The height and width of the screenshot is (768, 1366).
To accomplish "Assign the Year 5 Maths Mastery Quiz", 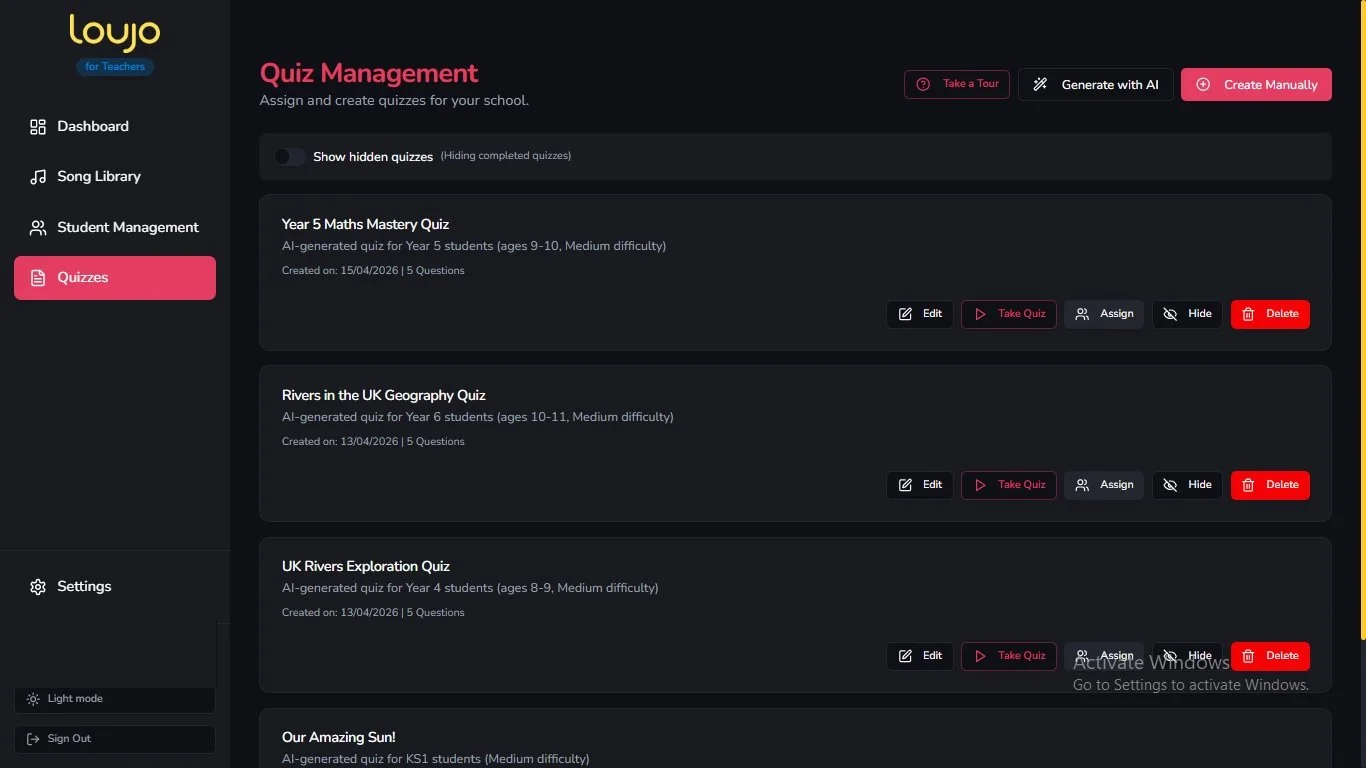I will (1104, 314).
